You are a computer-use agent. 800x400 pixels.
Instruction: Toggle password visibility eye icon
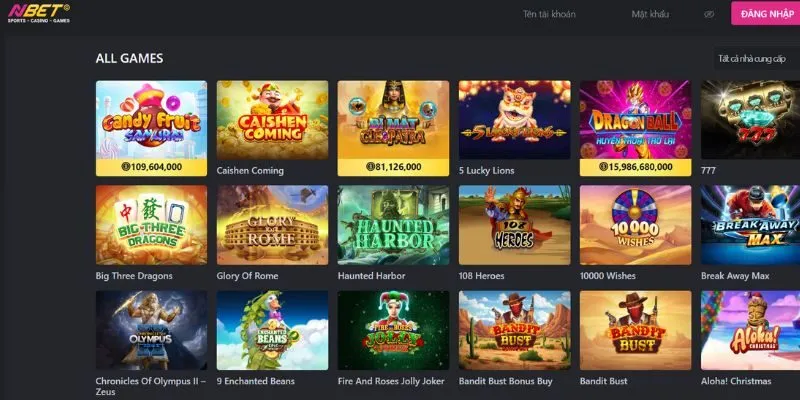tap(709, 14)
